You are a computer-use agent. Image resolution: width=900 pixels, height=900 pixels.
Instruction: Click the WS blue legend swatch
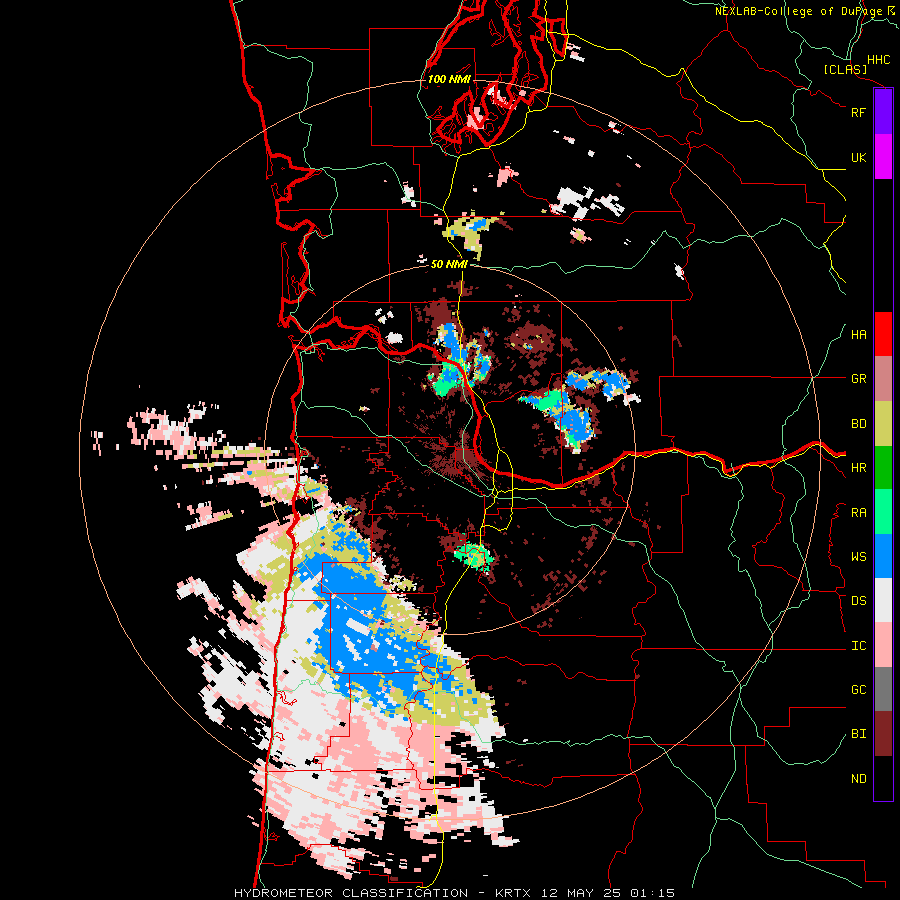883,557
